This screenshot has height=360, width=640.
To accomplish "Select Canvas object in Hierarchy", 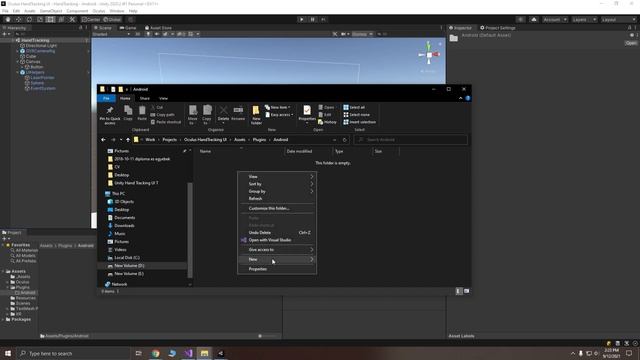I will [x=30, y=62].
